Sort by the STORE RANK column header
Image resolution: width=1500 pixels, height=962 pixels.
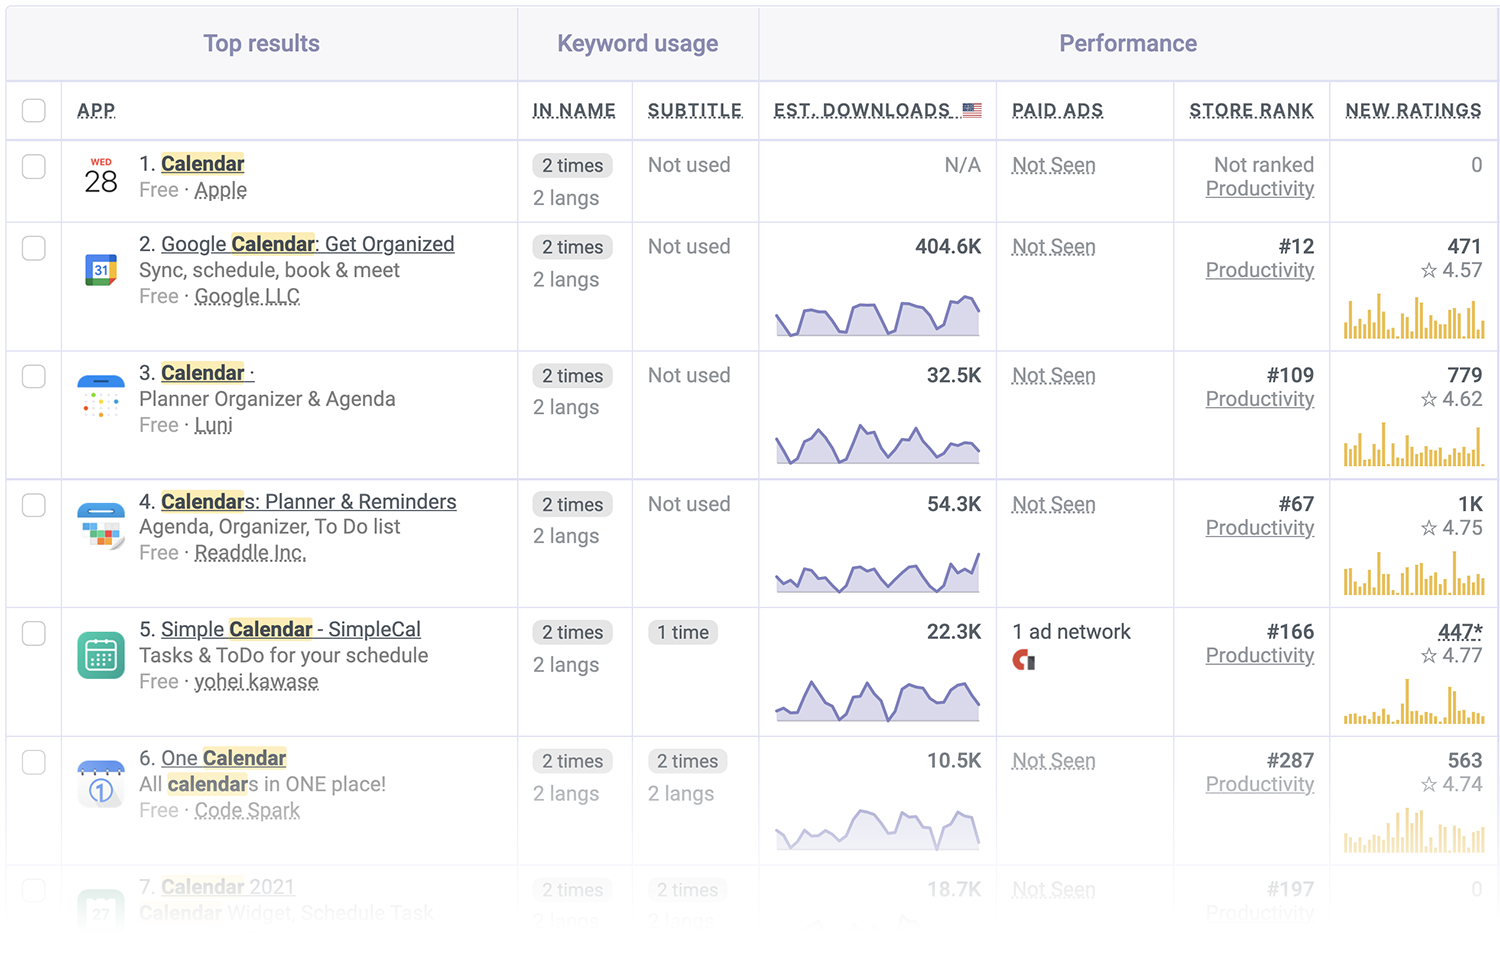tap(1251, 110)
